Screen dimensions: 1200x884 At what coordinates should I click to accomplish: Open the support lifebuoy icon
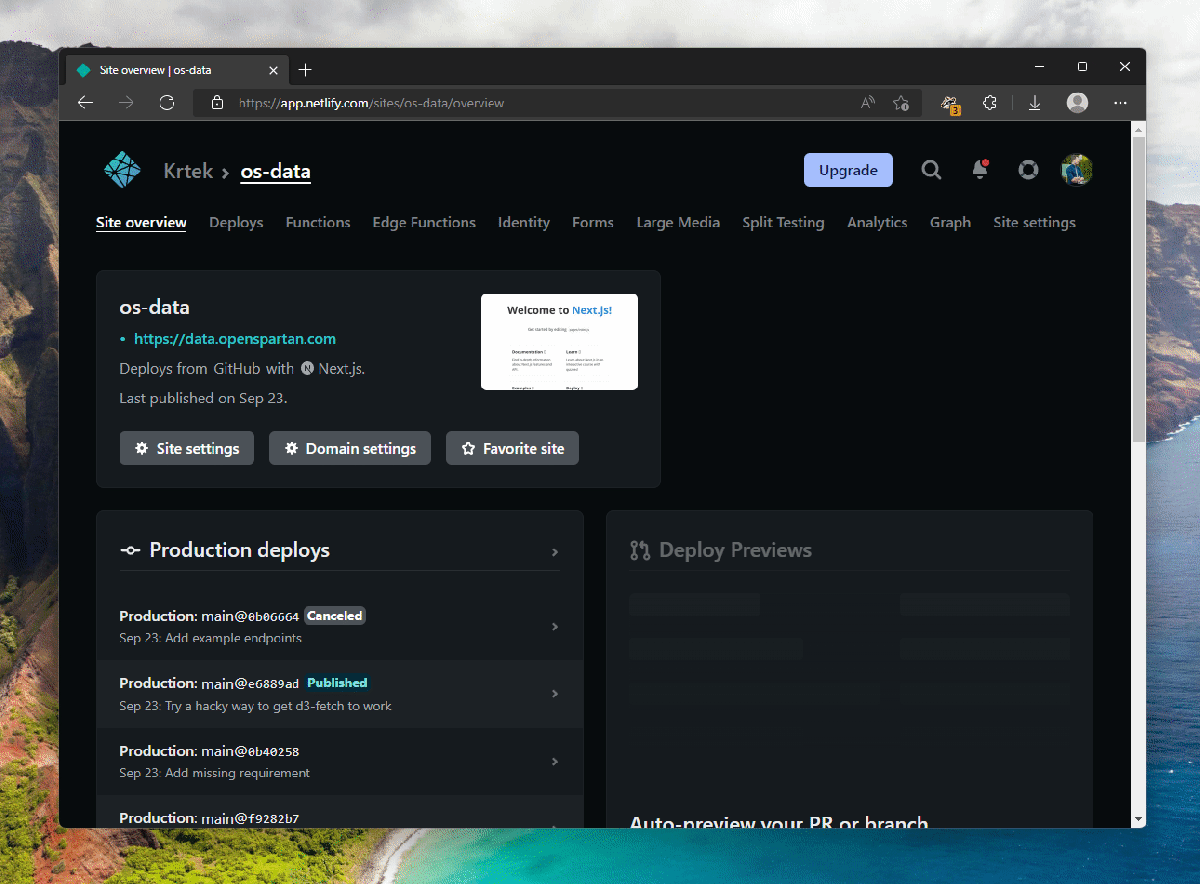click(x=1028, y=170)
